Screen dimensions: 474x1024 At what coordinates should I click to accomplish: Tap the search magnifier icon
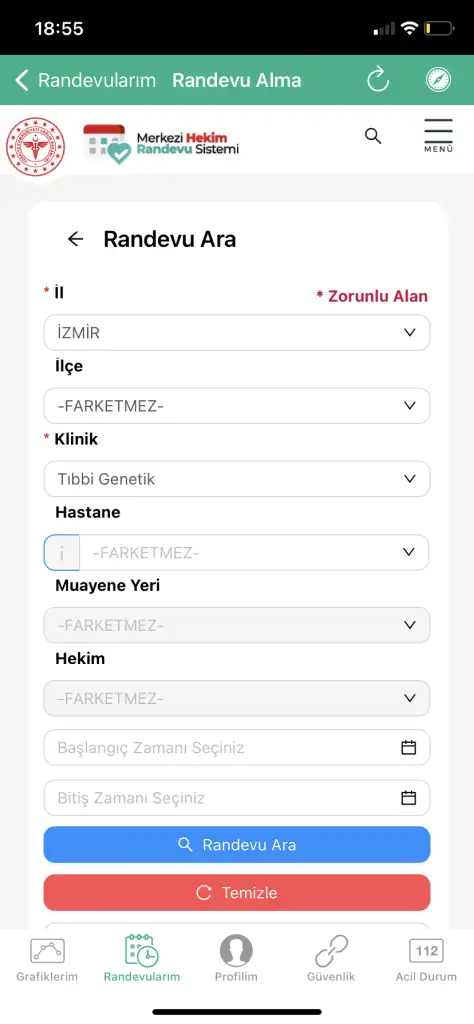click(373, 136)
